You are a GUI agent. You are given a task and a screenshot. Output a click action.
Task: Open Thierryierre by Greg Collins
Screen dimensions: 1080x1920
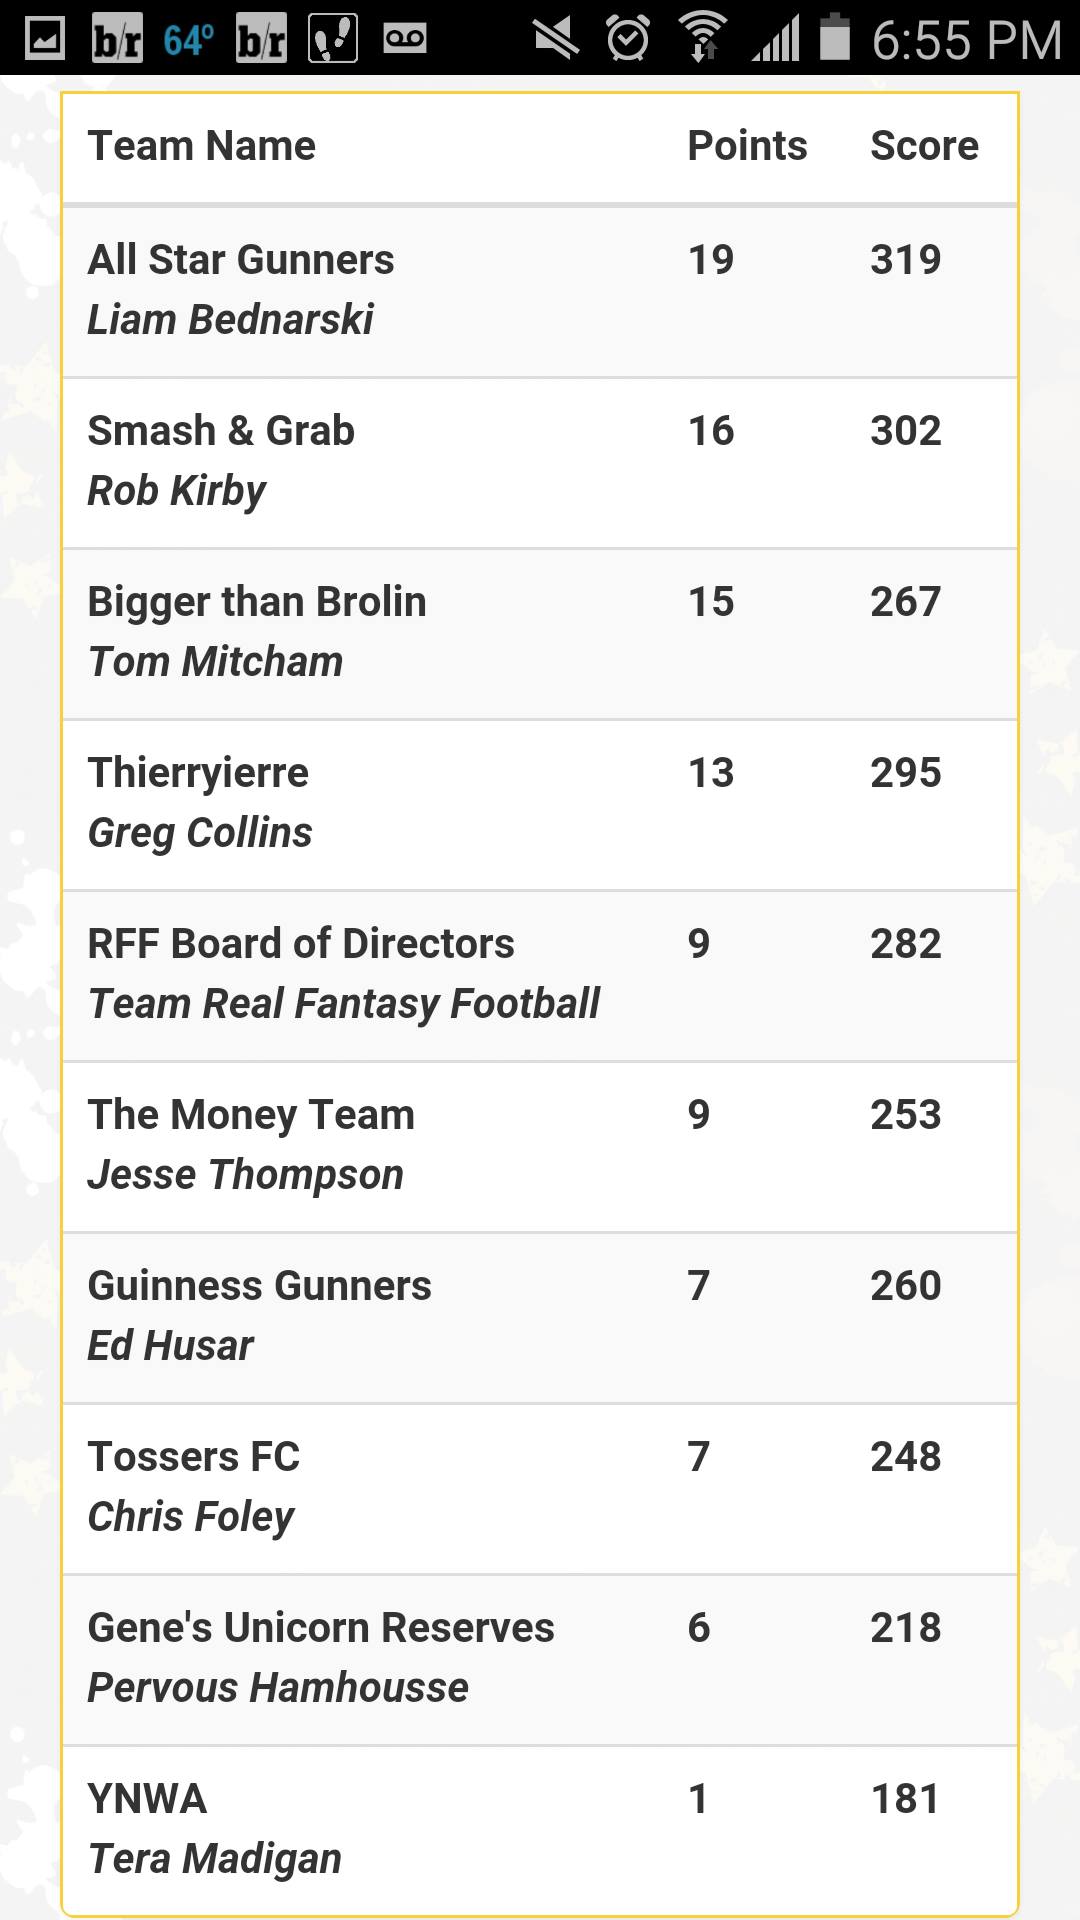[x=540, y=805]
